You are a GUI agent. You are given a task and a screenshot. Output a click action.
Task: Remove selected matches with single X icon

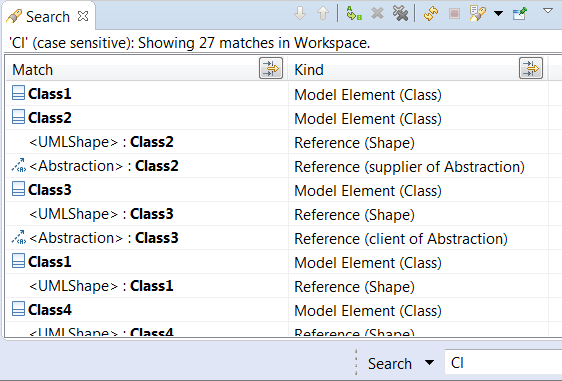[377, 14]
